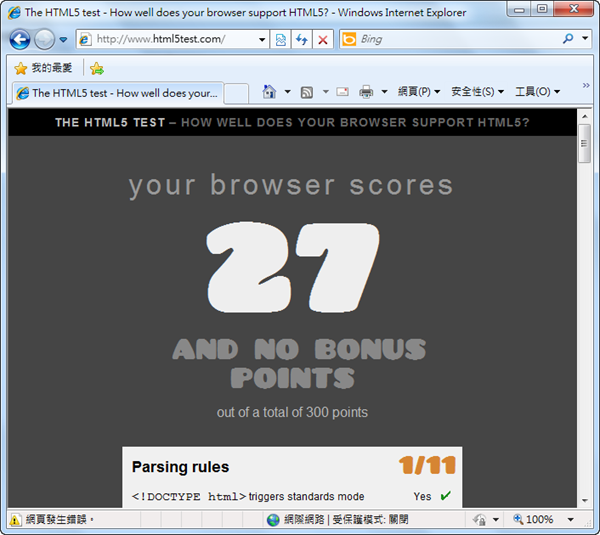
Task: Refresh the page with the blue arrows
Action: 302,39
